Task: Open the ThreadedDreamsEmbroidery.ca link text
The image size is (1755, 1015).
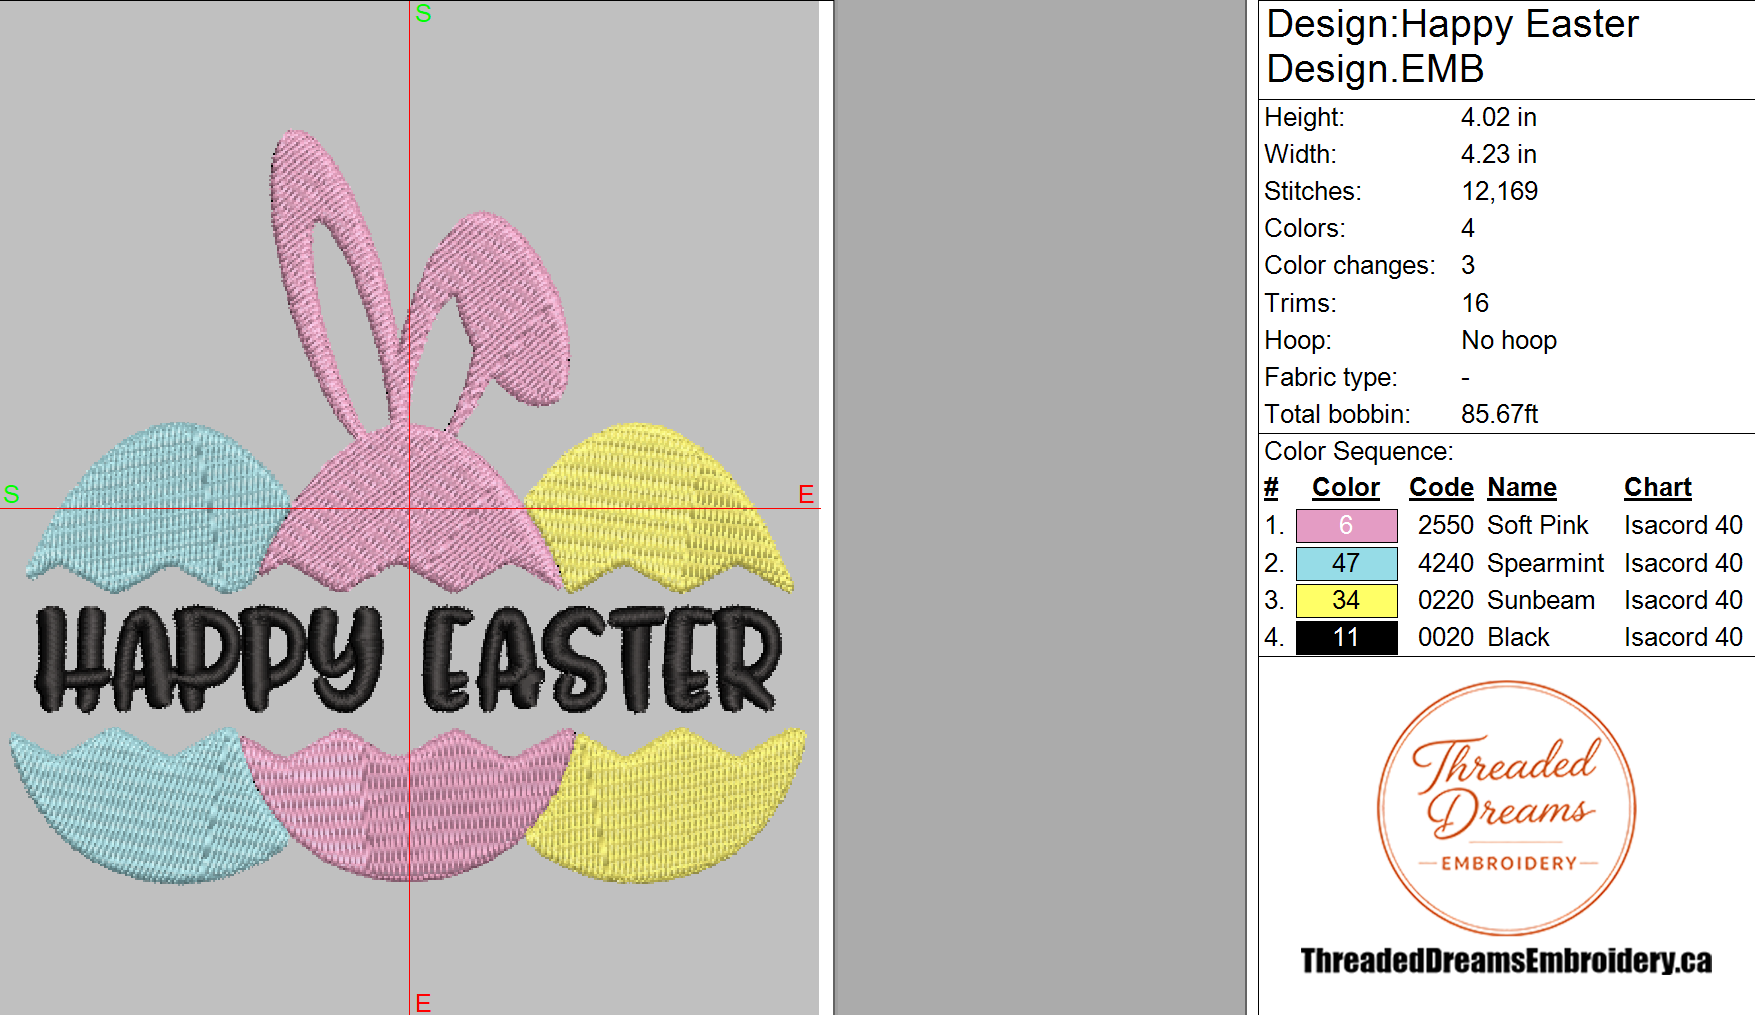Action: coord(1506,961)
